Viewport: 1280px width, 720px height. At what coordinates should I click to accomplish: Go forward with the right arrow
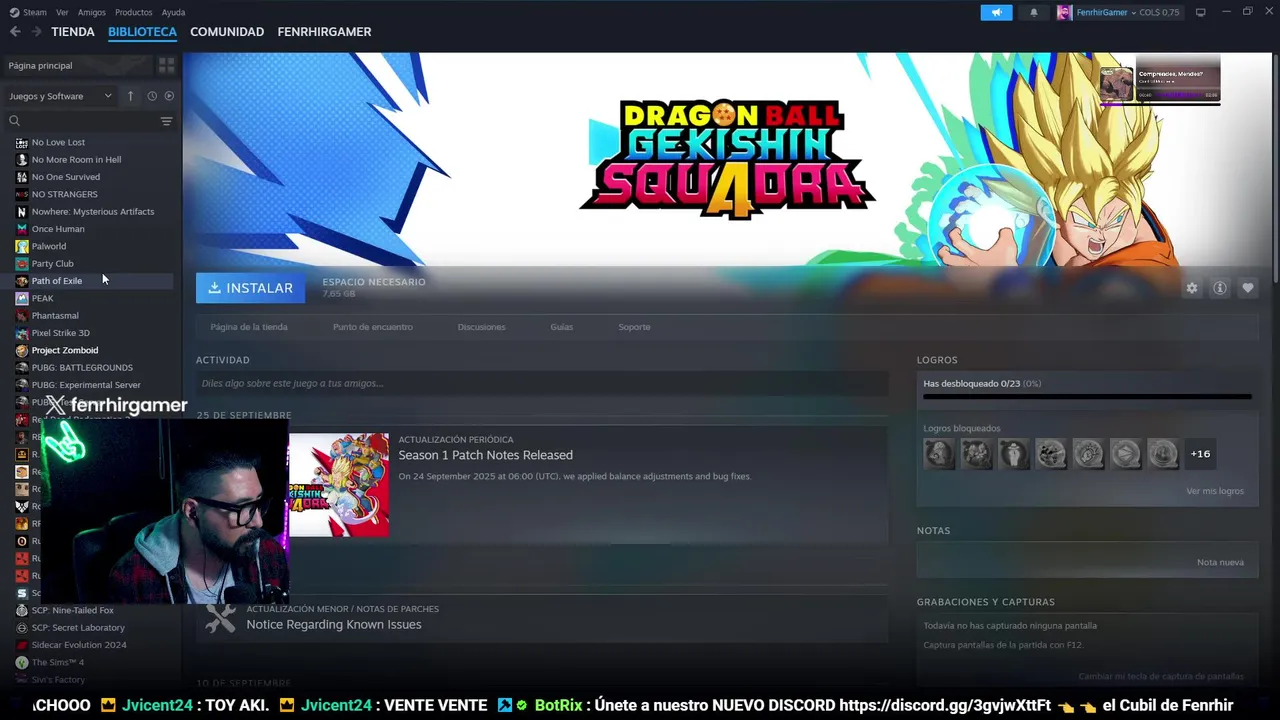click(36, 32)
